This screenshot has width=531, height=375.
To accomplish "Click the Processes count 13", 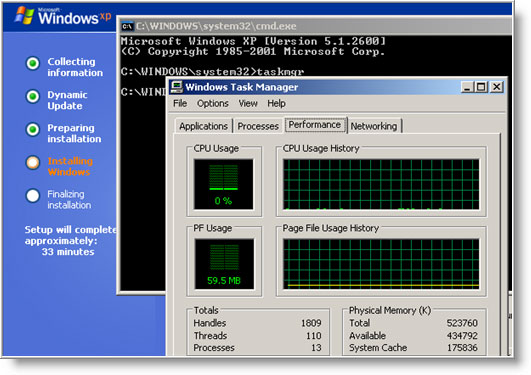I will [x=316, y=348].
